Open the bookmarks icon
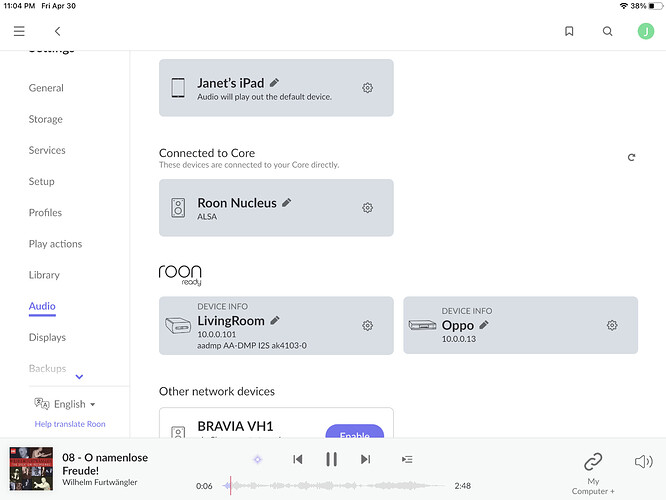The image size is (666, 500). tap(569, 31)
